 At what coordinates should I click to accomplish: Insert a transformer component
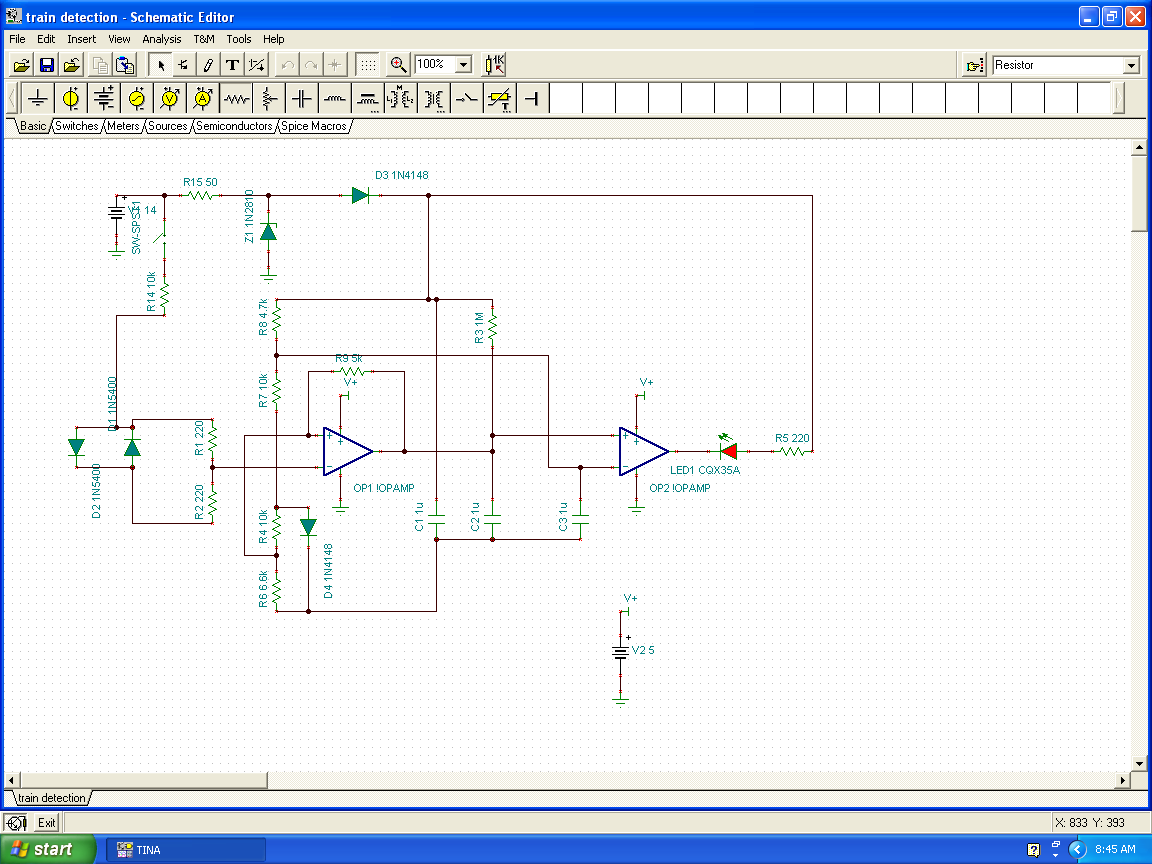pyautogui.click(x=434, y=98)
